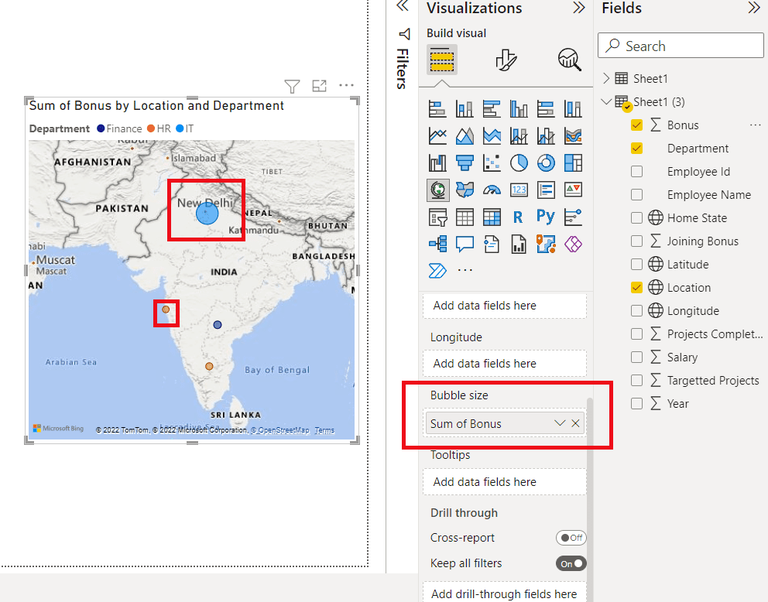Expand the Sheet1 table
Image resolution: width=768 pixels, height=602 pixels.
tap(606, 78)
